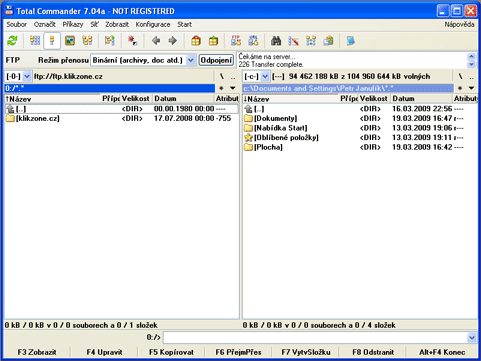
Task: Open the Označit menu
Action: coord(45,24)
